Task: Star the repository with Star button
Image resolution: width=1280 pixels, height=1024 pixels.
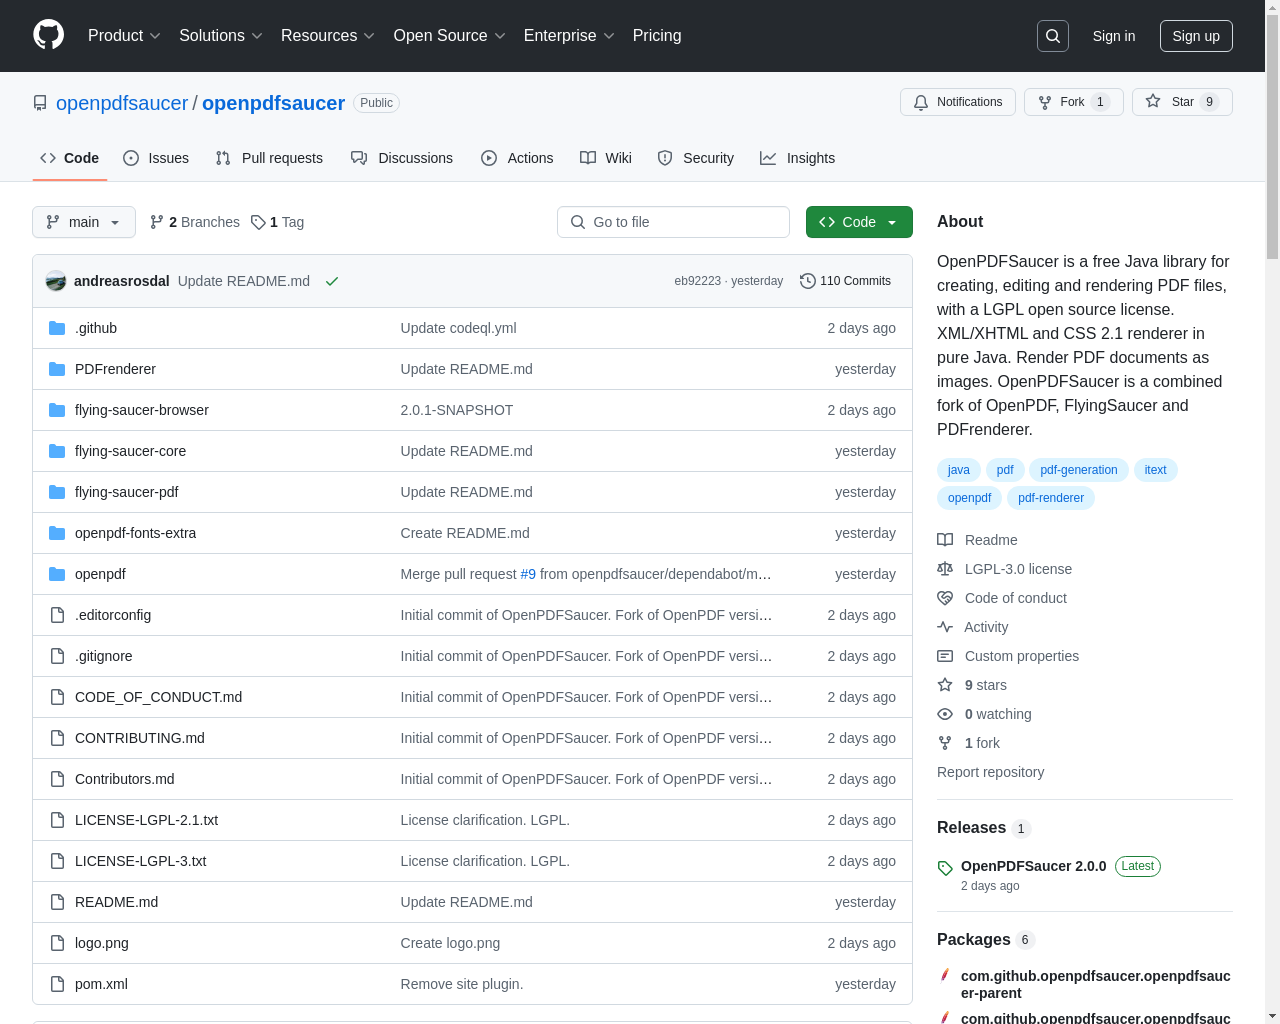Action: [1182, 102]
